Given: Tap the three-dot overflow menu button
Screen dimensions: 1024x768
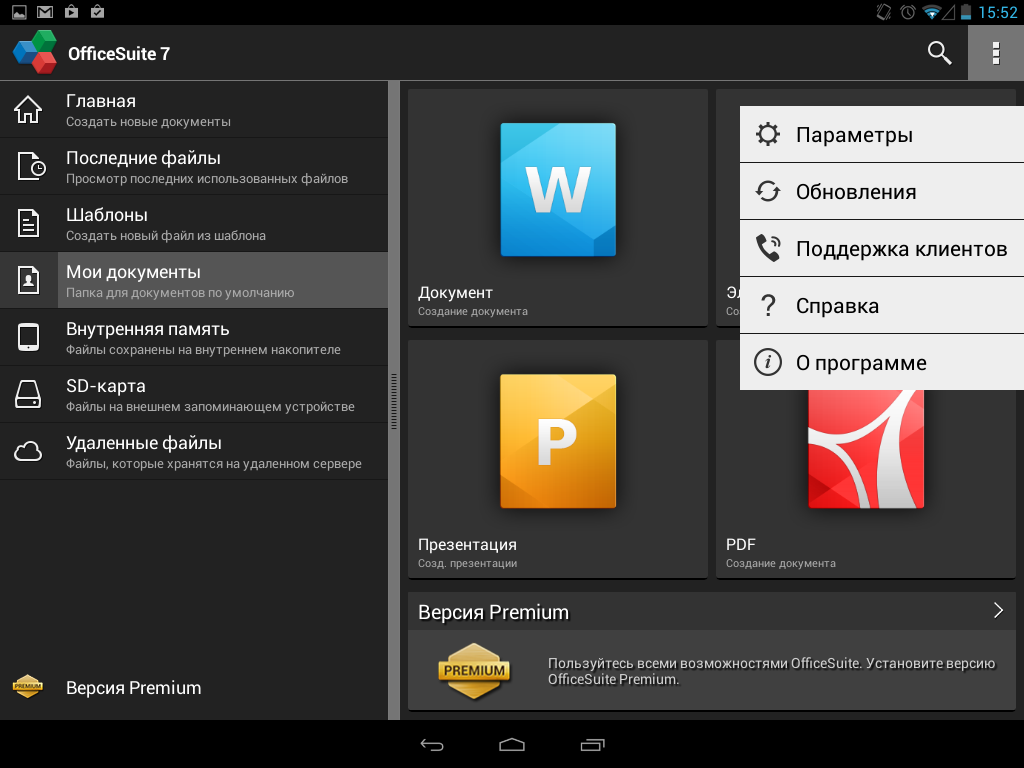Looking at the screenshot, I should click(x=996, y=53).
